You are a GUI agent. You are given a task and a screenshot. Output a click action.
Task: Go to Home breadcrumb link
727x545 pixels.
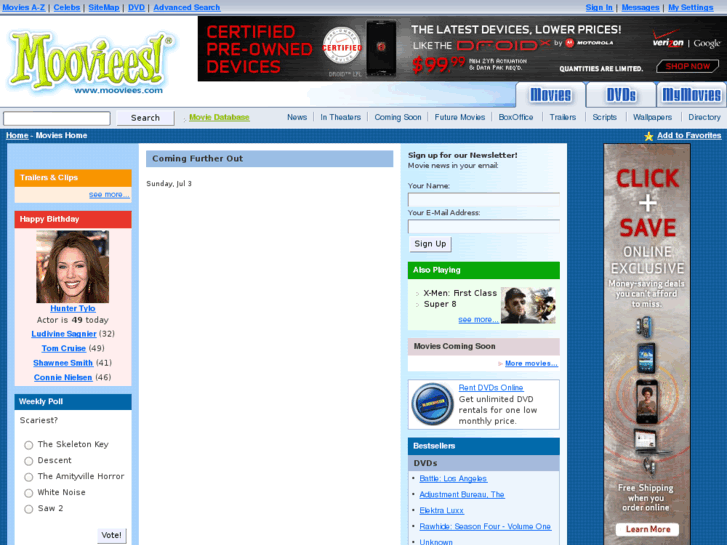pyautogui.click(x=17, y=135)
